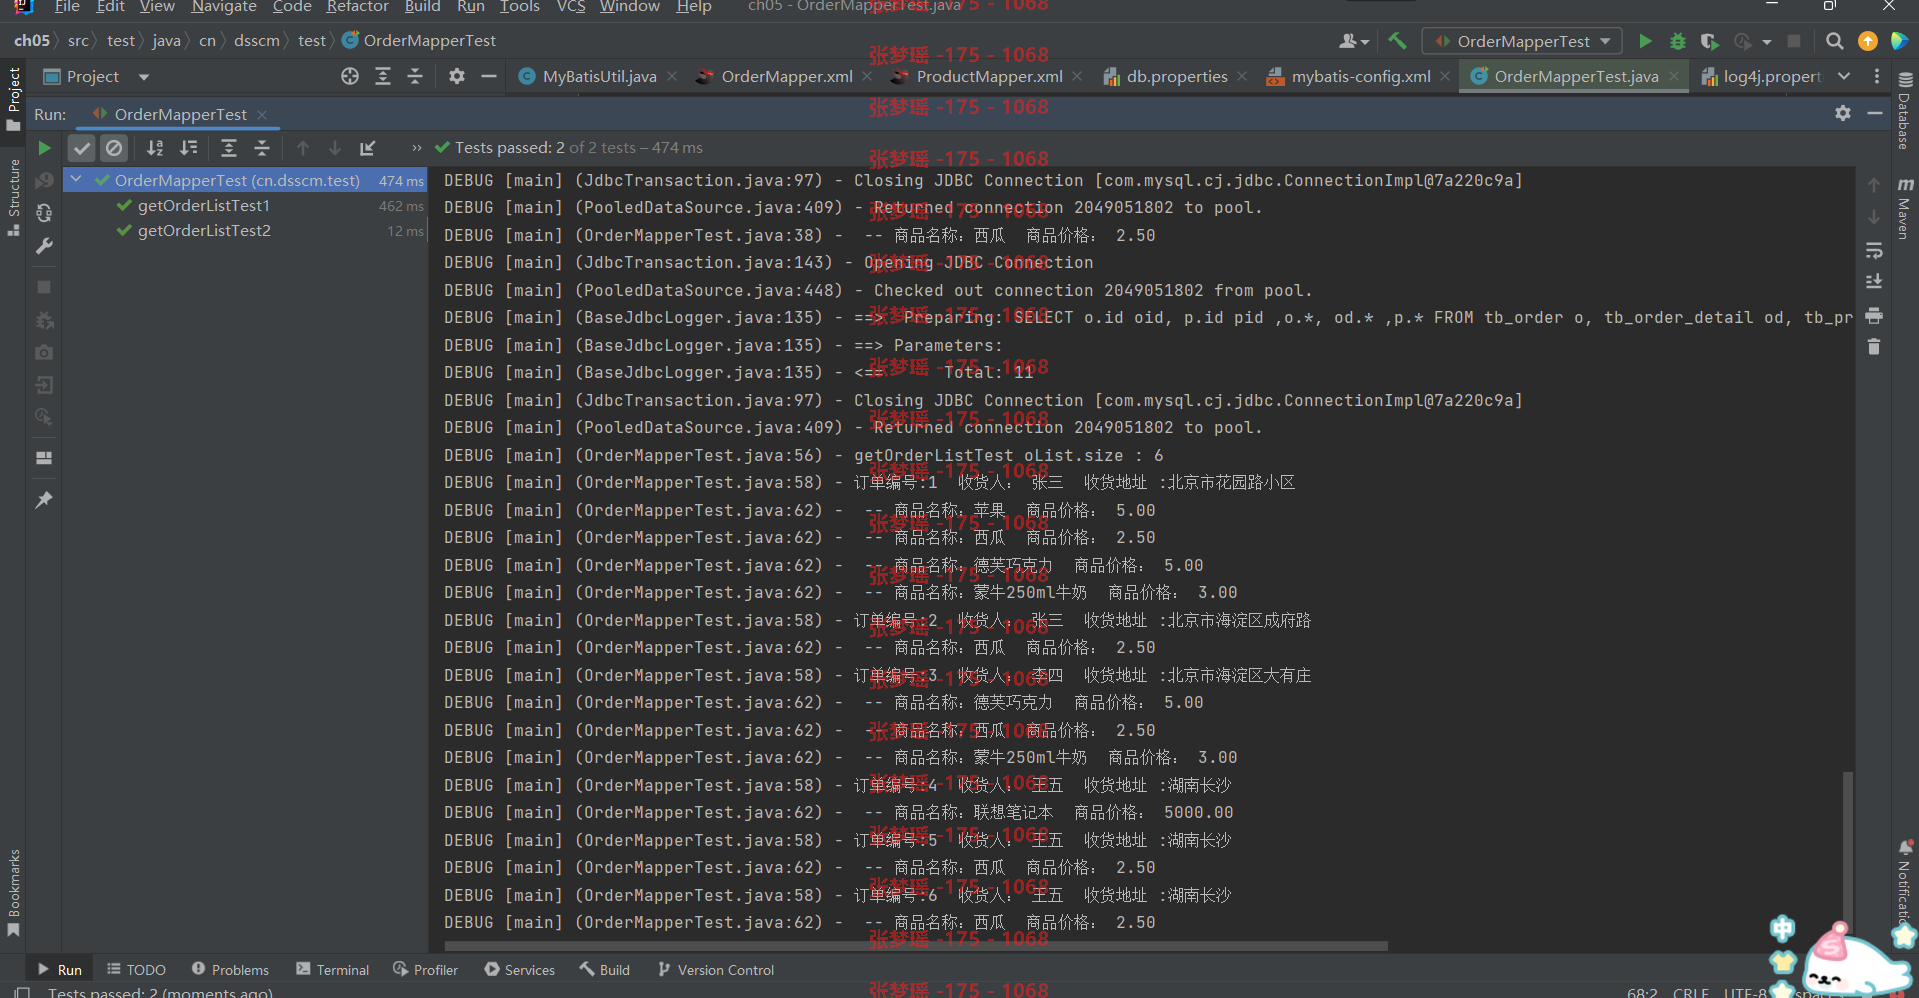Open Project panel options gear
1919x998 pixels.
(457, 76)
